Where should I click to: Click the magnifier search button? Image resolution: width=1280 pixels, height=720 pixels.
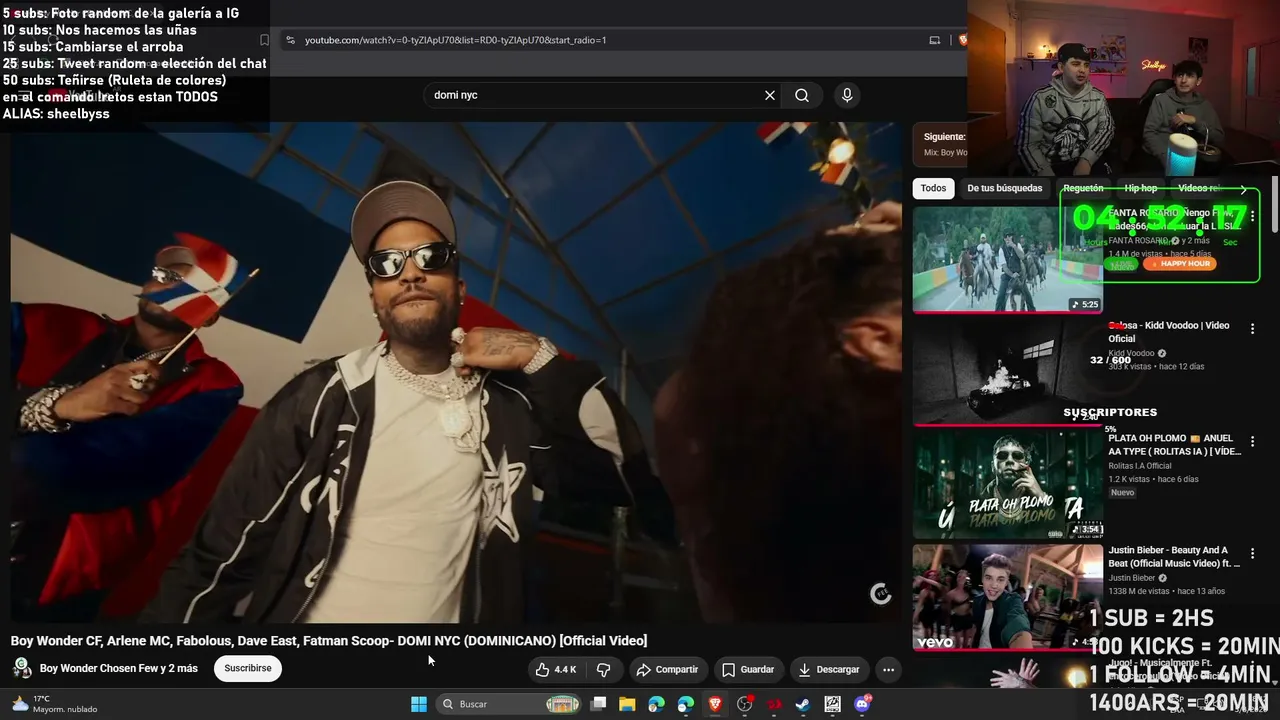point(802,95)
